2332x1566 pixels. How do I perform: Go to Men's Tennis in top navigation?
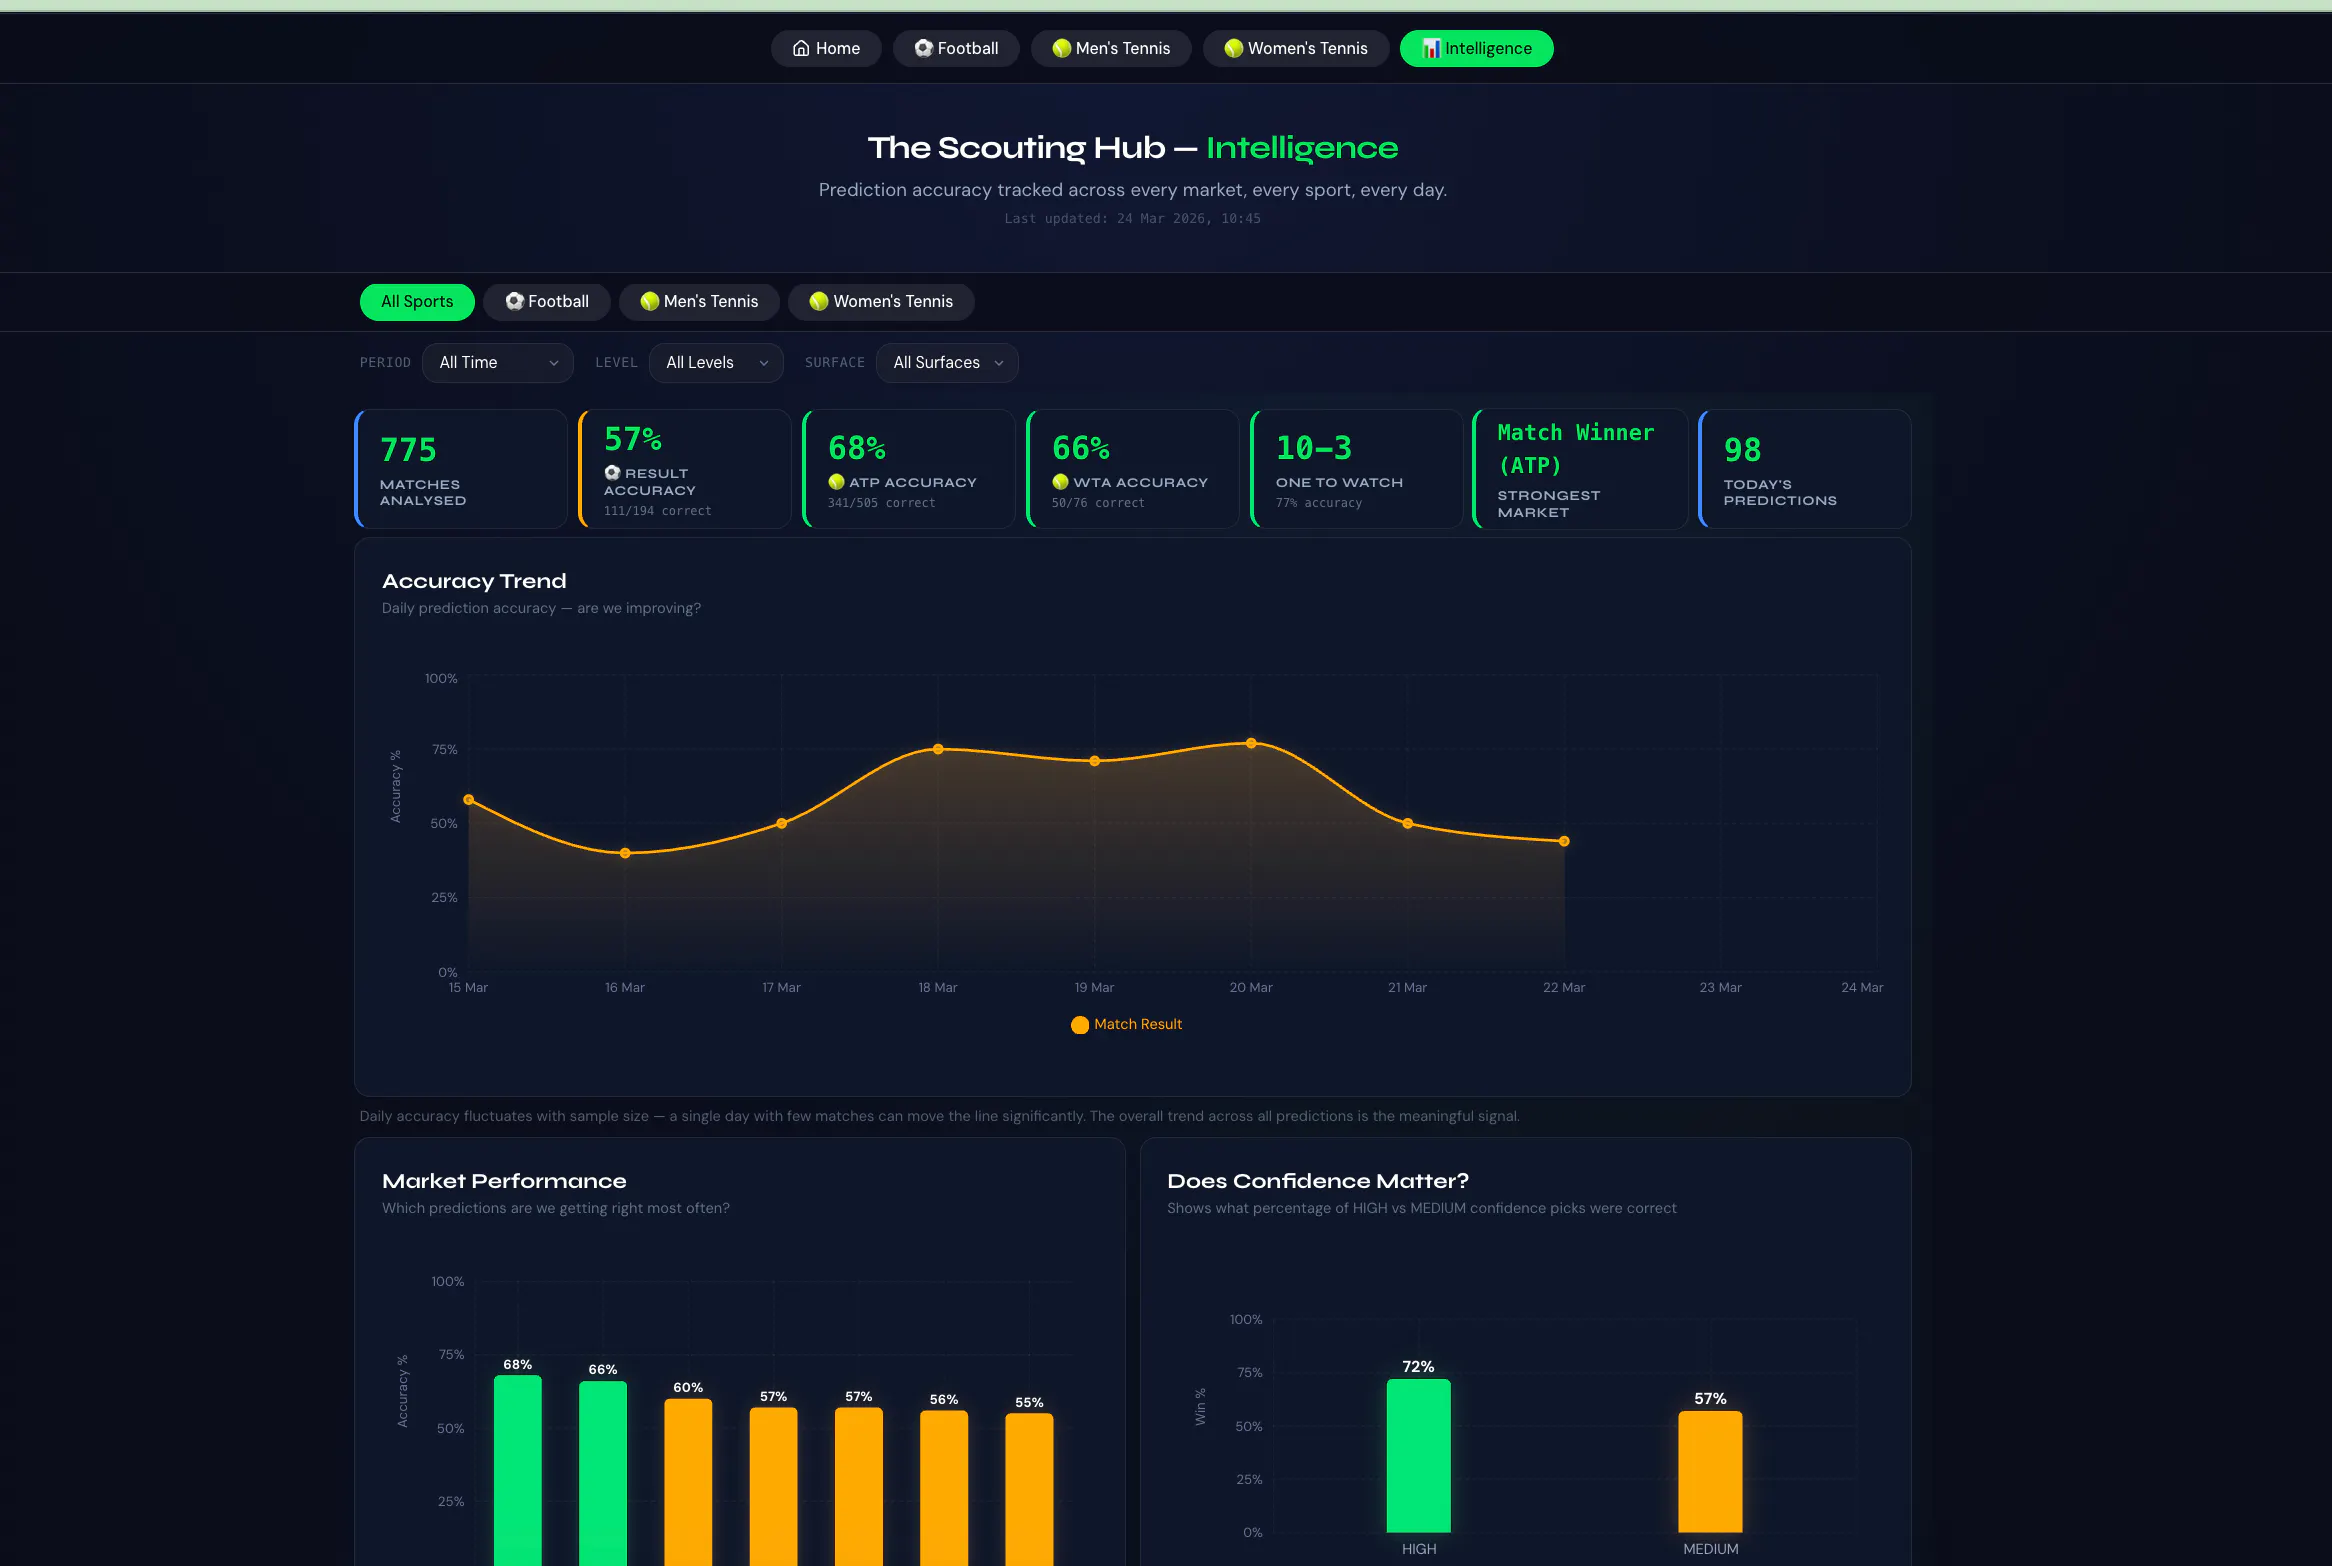click(x=1111, y=48)
